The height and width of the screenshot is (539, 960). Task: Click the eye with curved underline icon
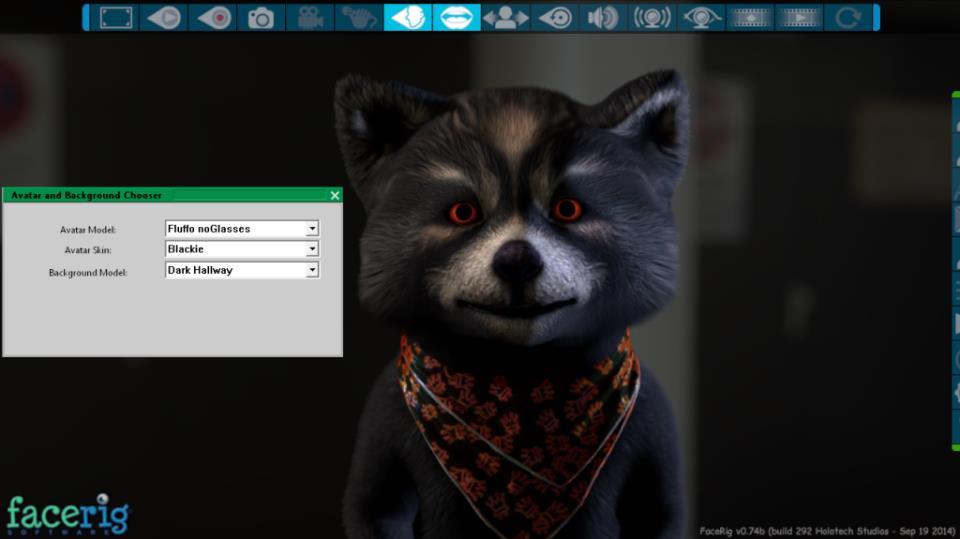(700, 17)
